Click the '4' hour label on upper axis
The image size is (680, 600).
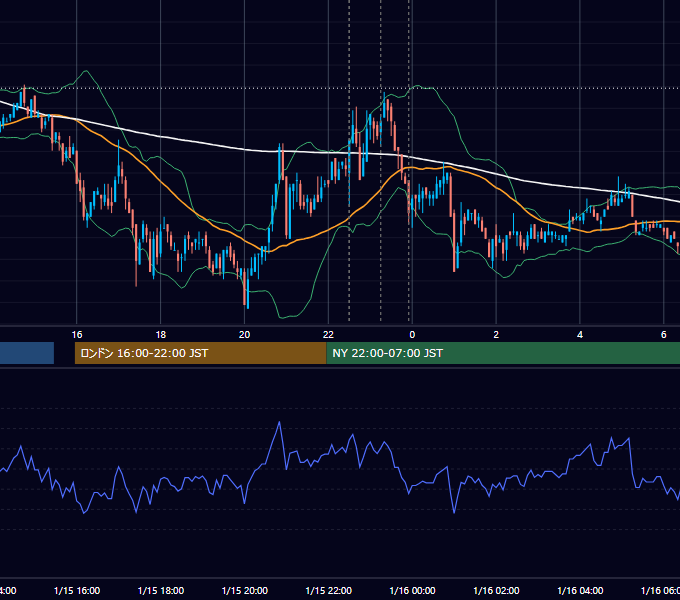[x=580, y=334]
